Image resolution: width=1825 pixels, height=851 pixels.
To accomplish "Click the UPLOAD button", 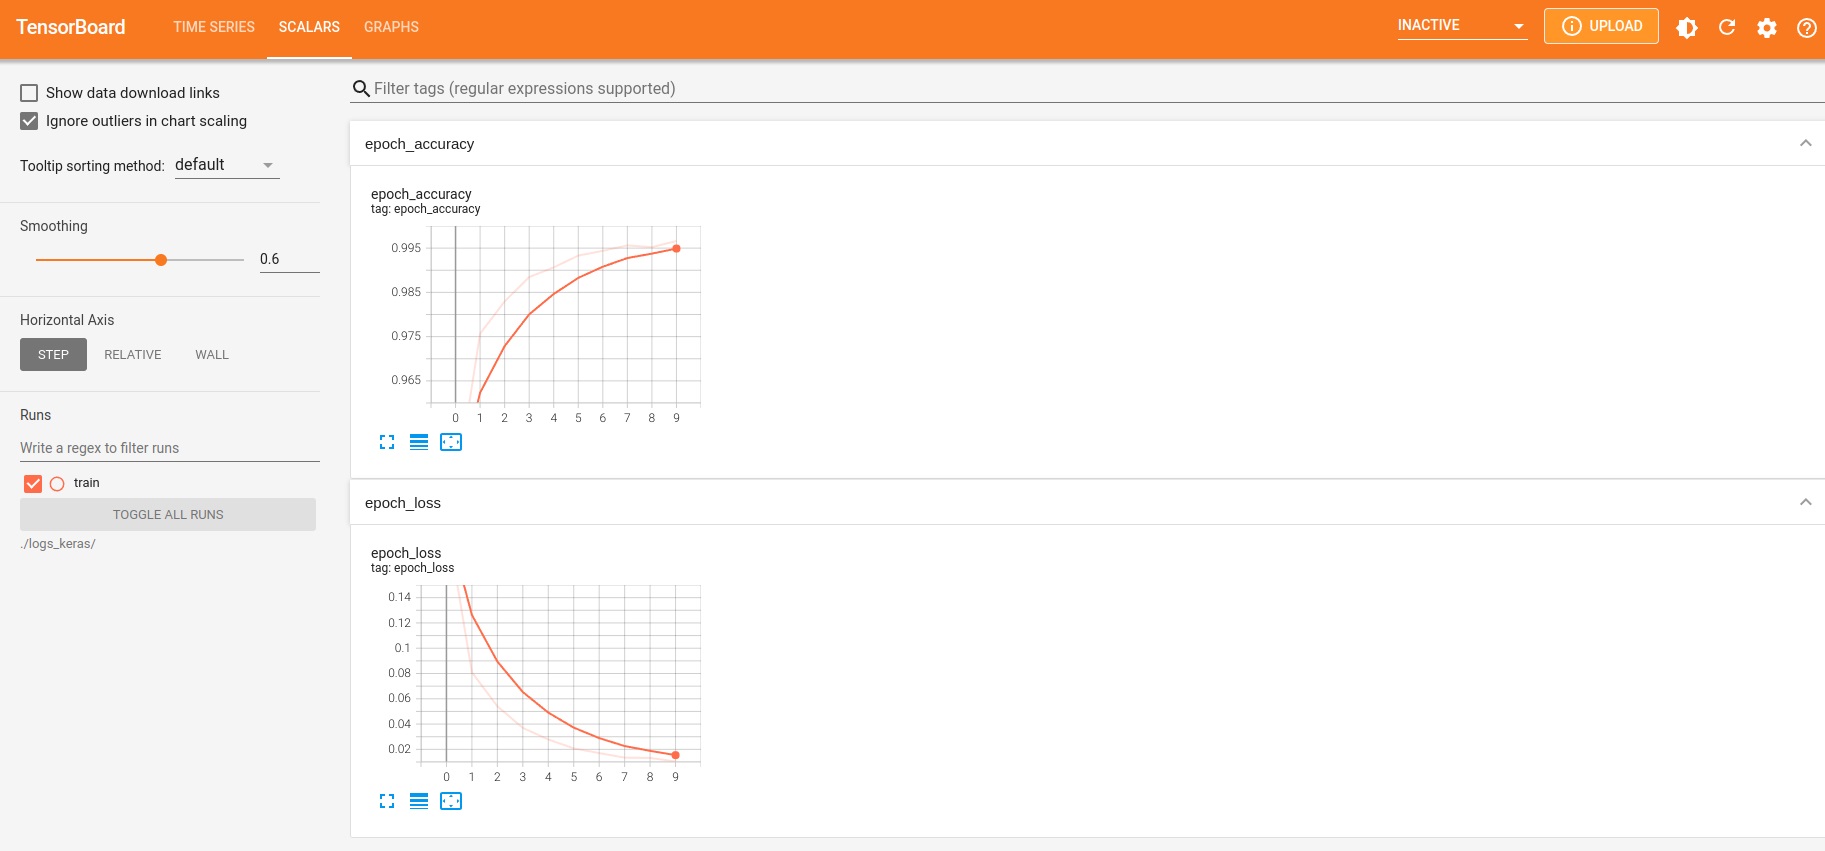I will 1601,26.
